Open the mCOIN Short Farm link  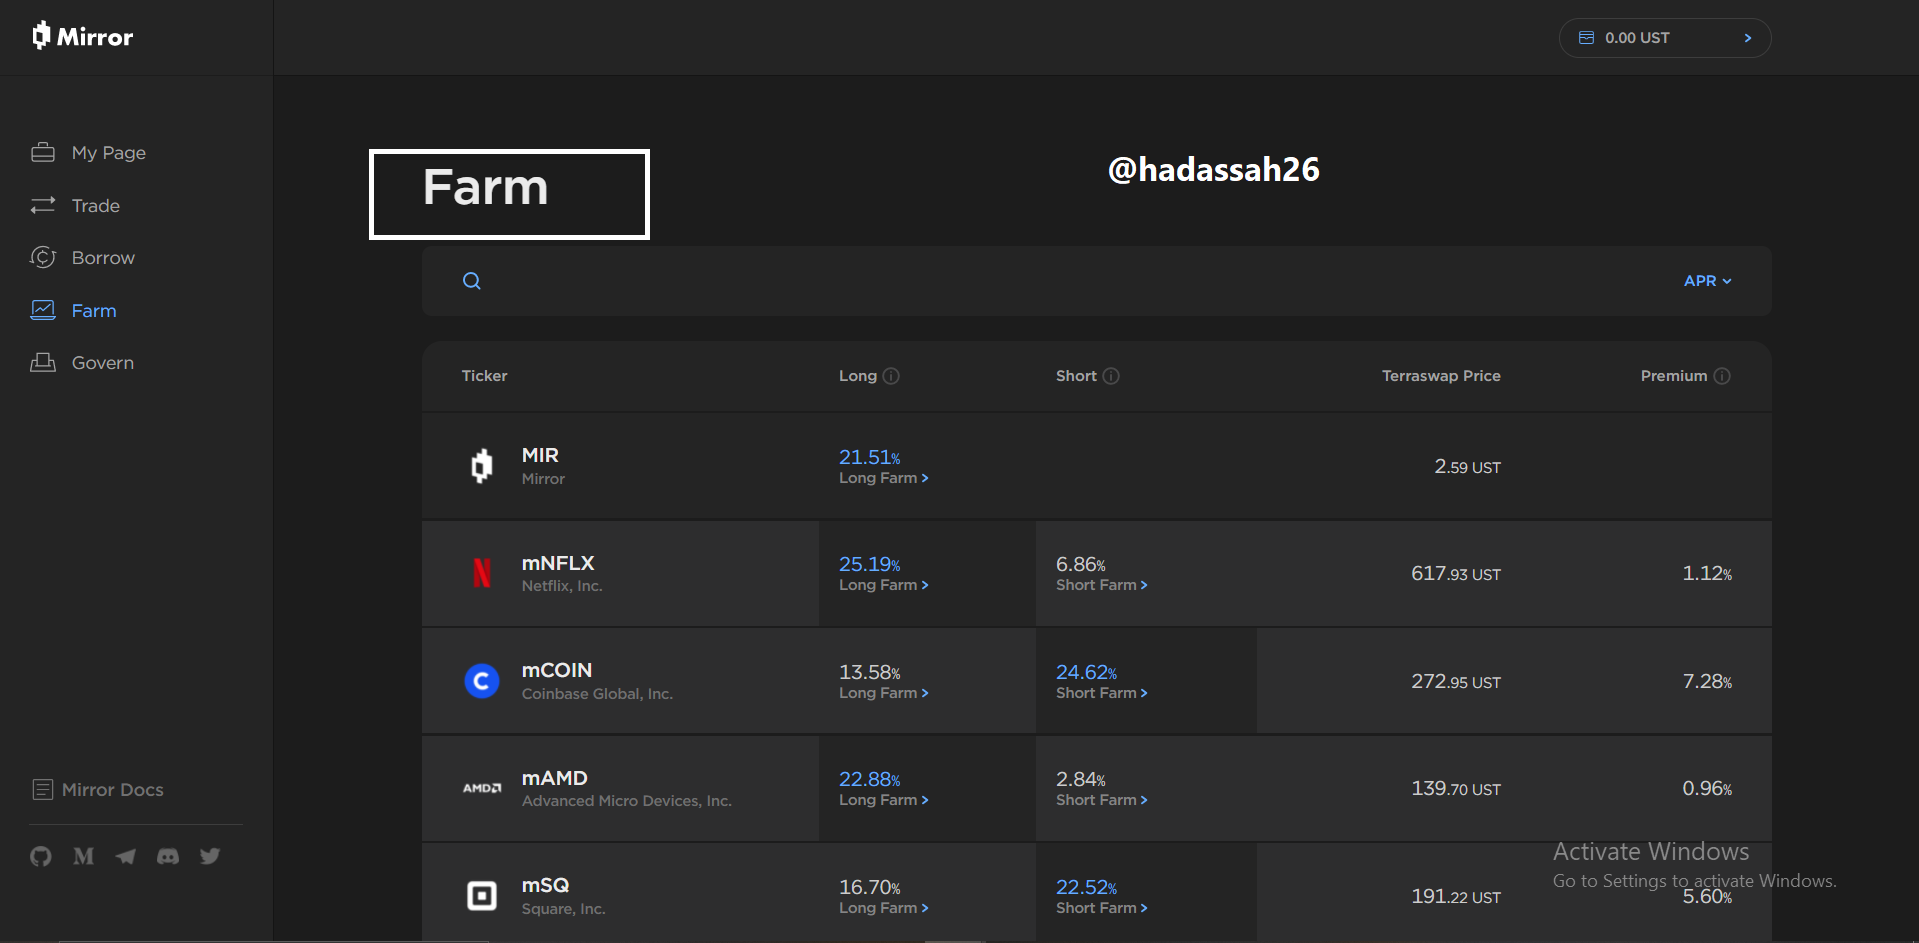pos(1102,693)
